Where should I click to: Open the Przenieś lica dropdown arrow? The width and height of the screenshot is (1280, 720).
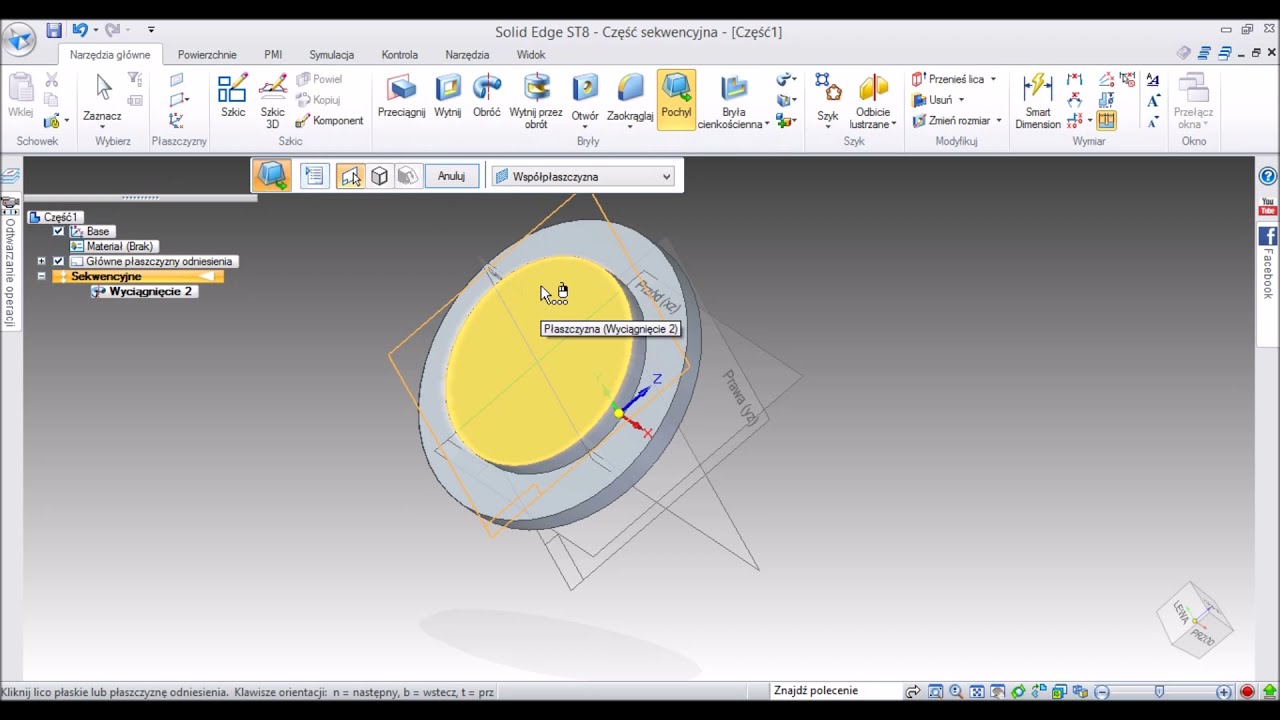tap(993, 79)
